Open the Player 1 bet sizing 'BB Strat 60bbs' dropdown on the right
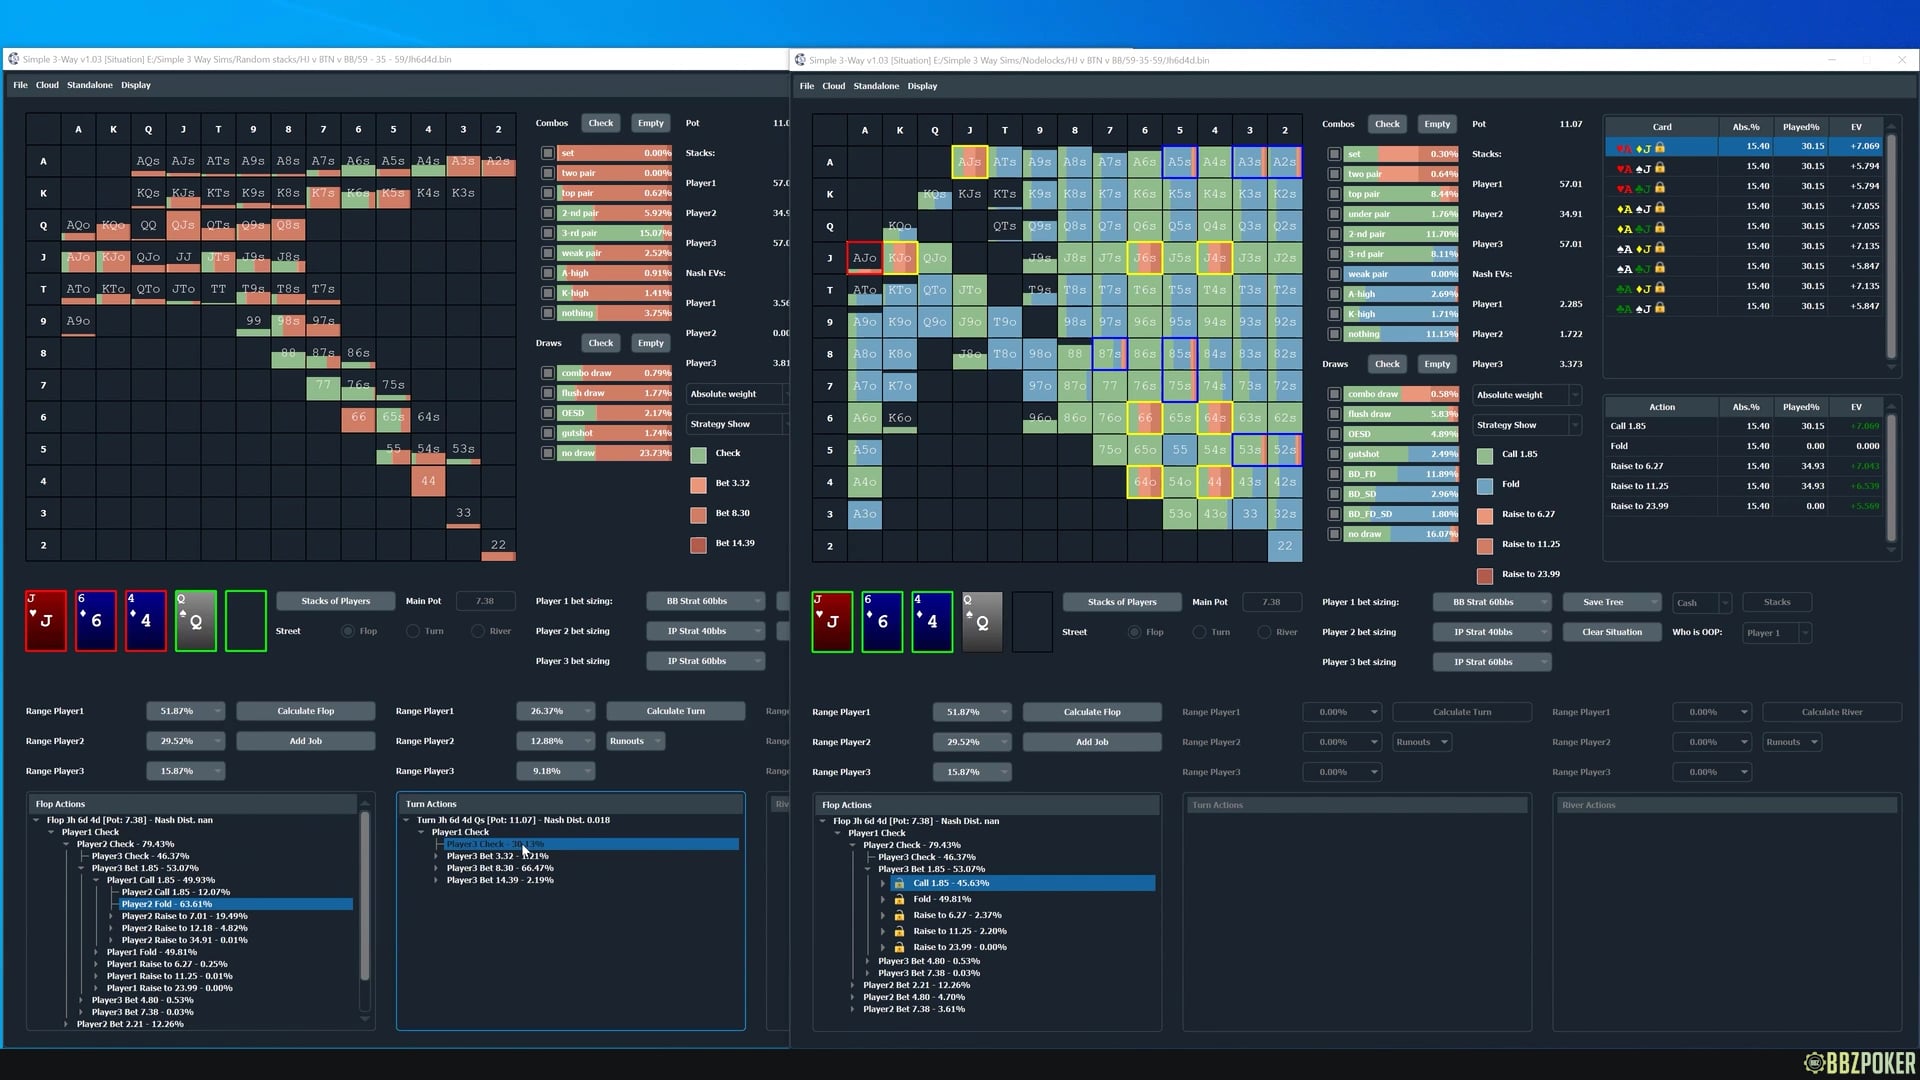The image size is (1920, 1080). tap(1491, 602)
